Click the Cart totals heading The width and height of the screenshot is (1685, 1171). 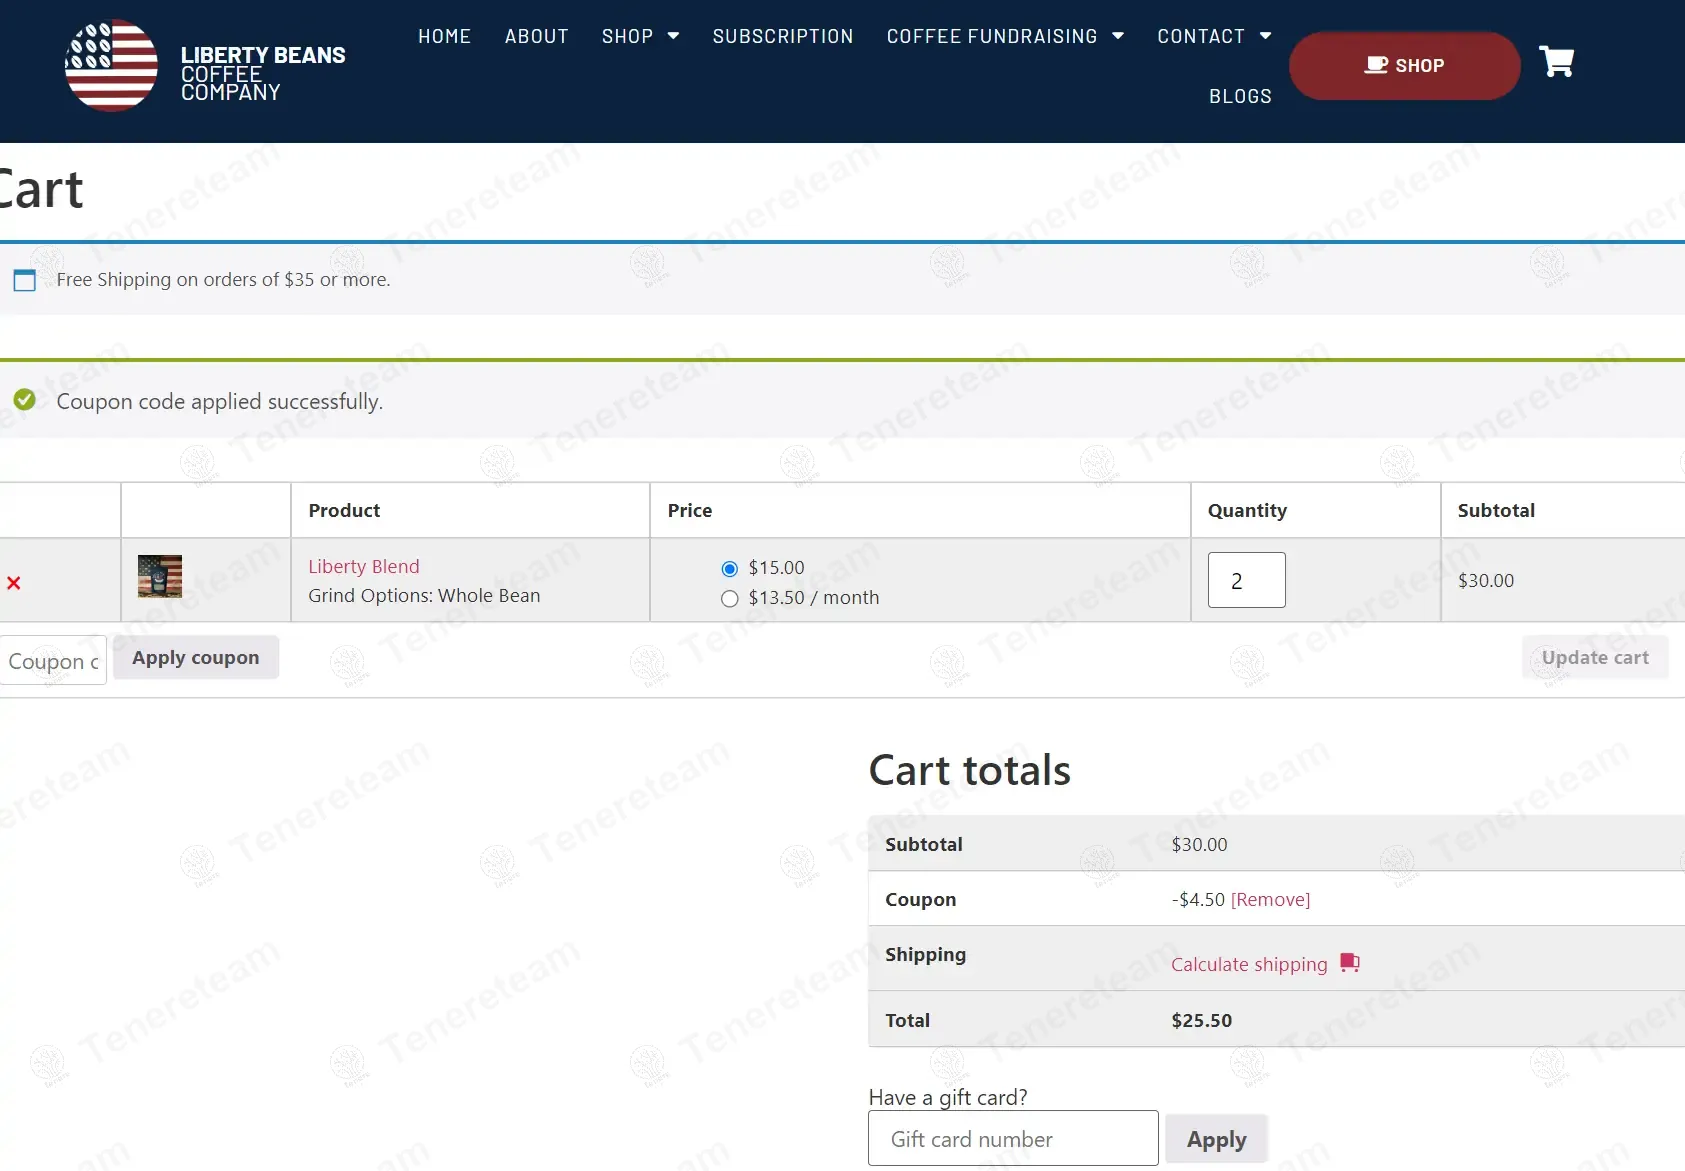tap(970, 770)
